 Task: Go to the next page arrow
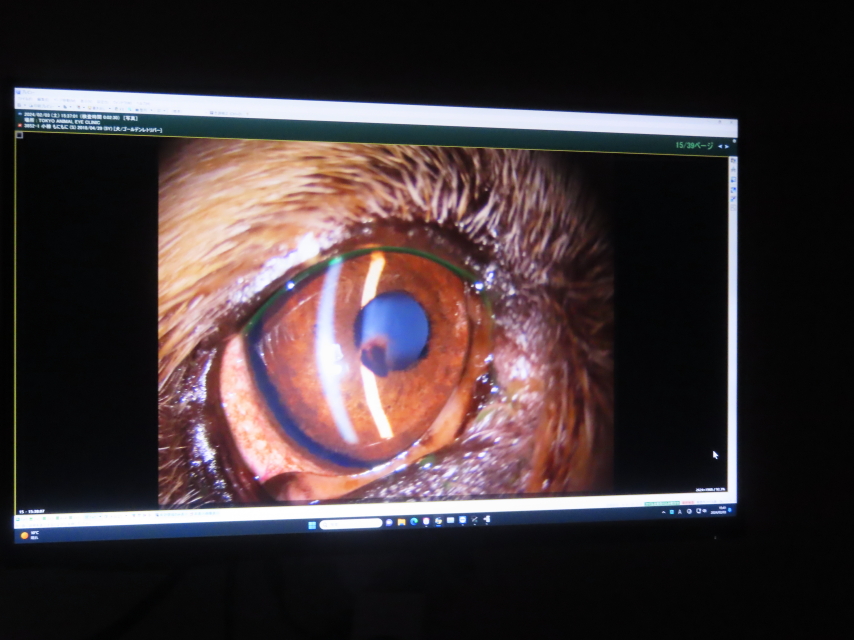click(727, 147)
